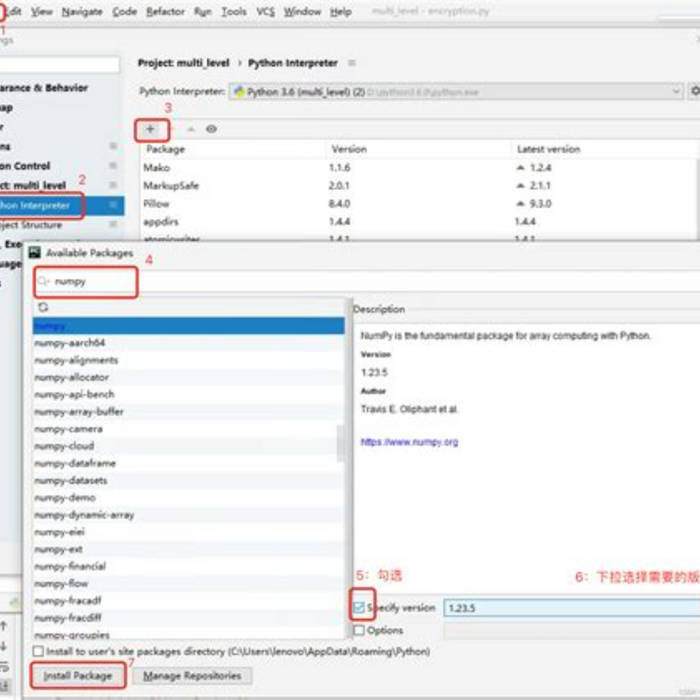This screenshot has width=700, height=700.
Task: Open the Navigate menu
Action: pyautogui.click(x=81, y=12)
